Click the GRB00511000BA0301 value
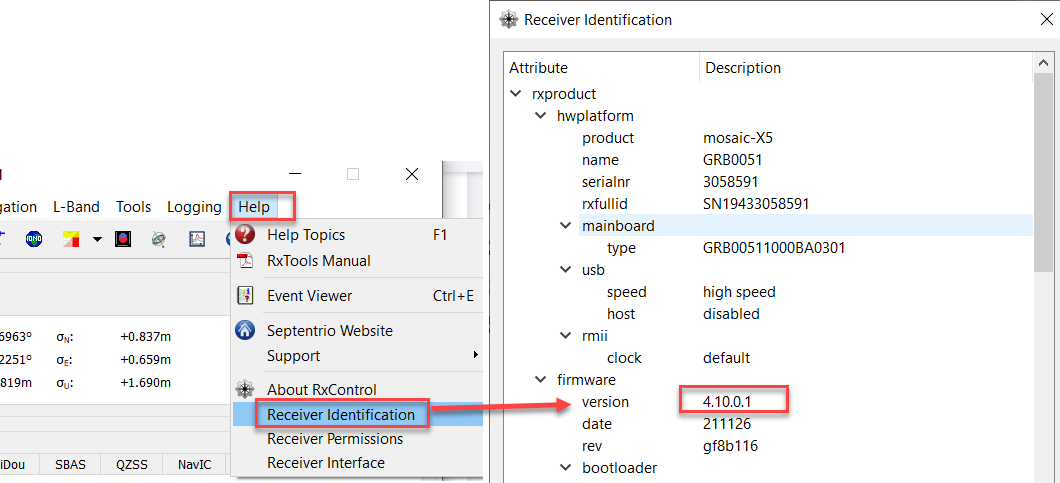This screenshot has height=483, width=1060. [774, 248]
